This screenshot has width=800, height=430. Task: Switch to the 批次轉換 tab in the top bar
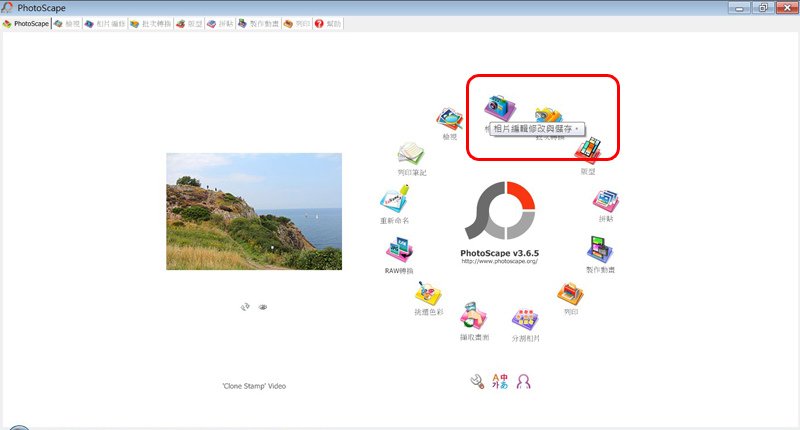click(151, 23)
